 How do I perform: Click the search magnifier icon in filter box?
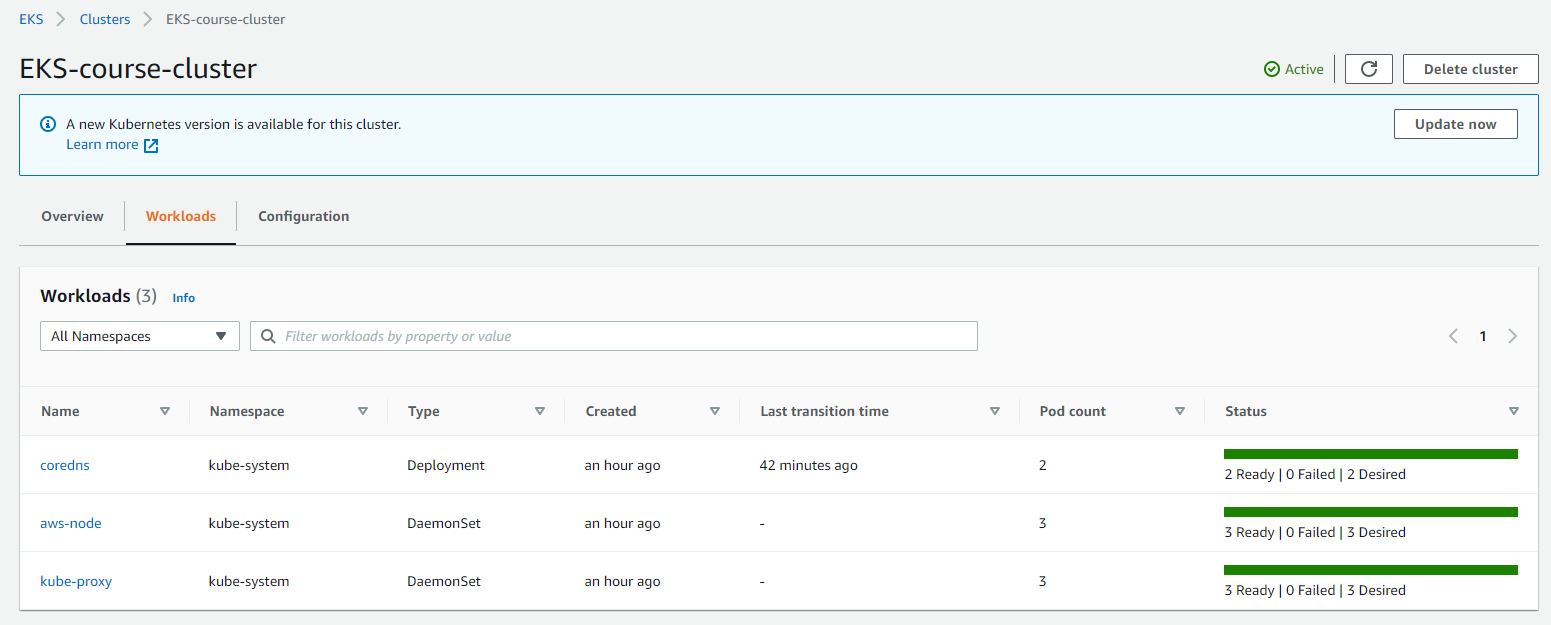pyautogui.click(x=268, y=336)
